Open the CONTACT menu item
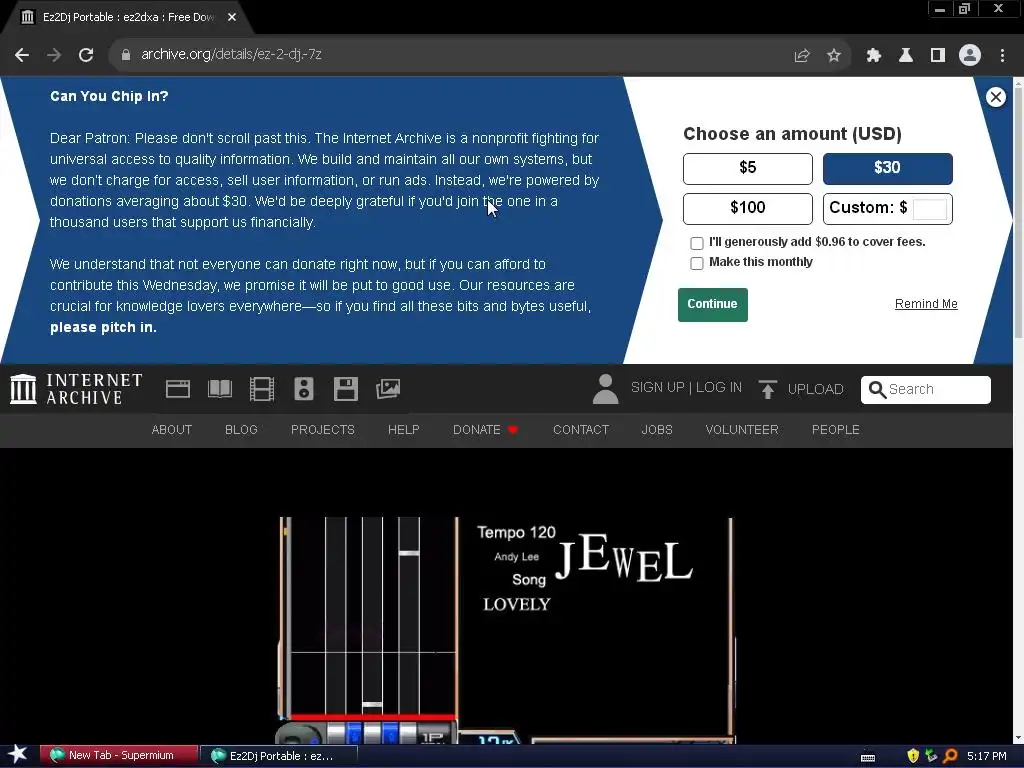 pyautogui.click(x=581, y=430)
